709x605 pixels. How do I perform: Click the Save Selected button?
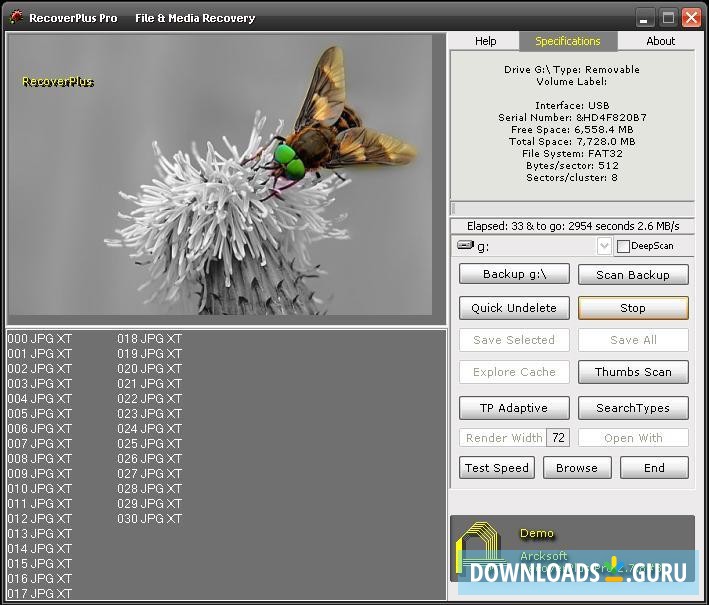click(x=514, y=340)
